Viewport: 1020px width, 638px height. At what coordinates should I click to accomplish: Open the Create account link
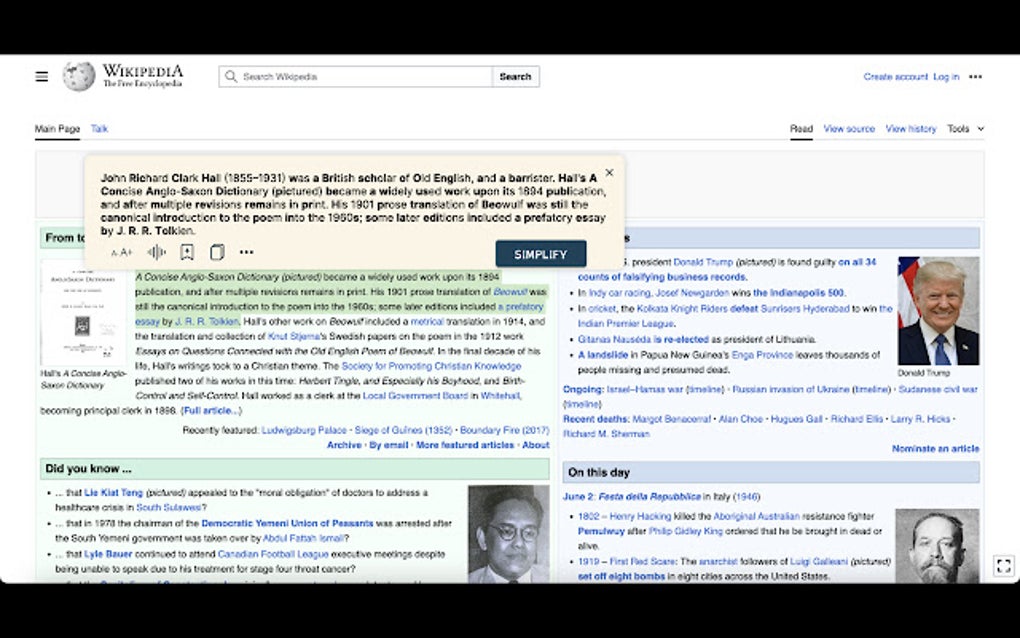tap(895, 76)
